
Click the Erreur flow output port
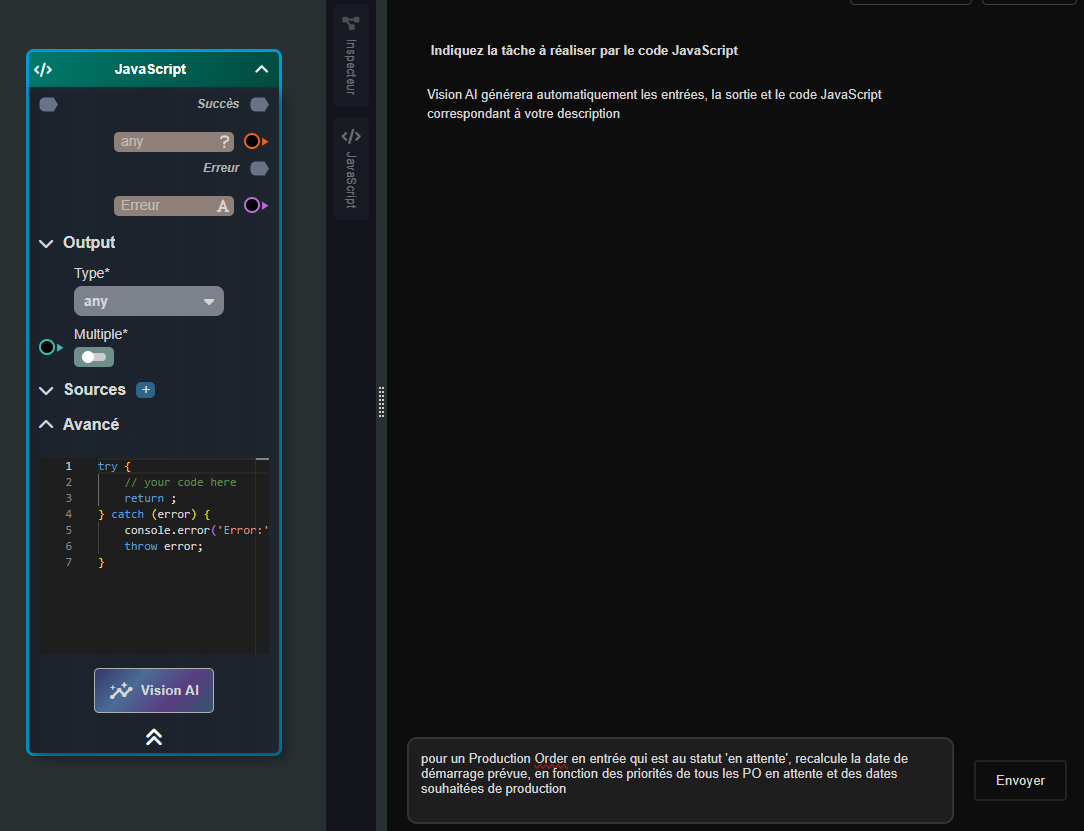(x=259, y=168)
